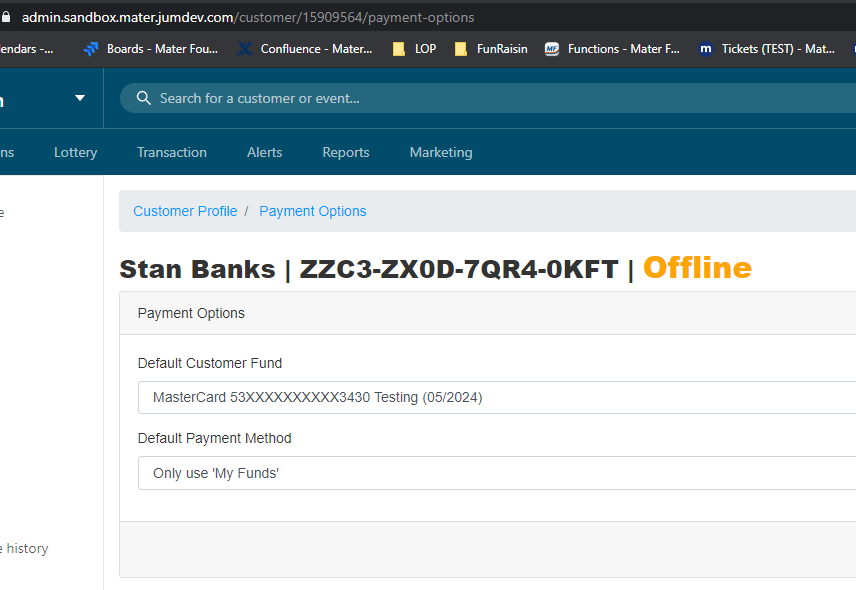Screen dimensions: 856x590
Task: Open the Jira Boards bookmark icon
Action: click(x=92, y=49)
